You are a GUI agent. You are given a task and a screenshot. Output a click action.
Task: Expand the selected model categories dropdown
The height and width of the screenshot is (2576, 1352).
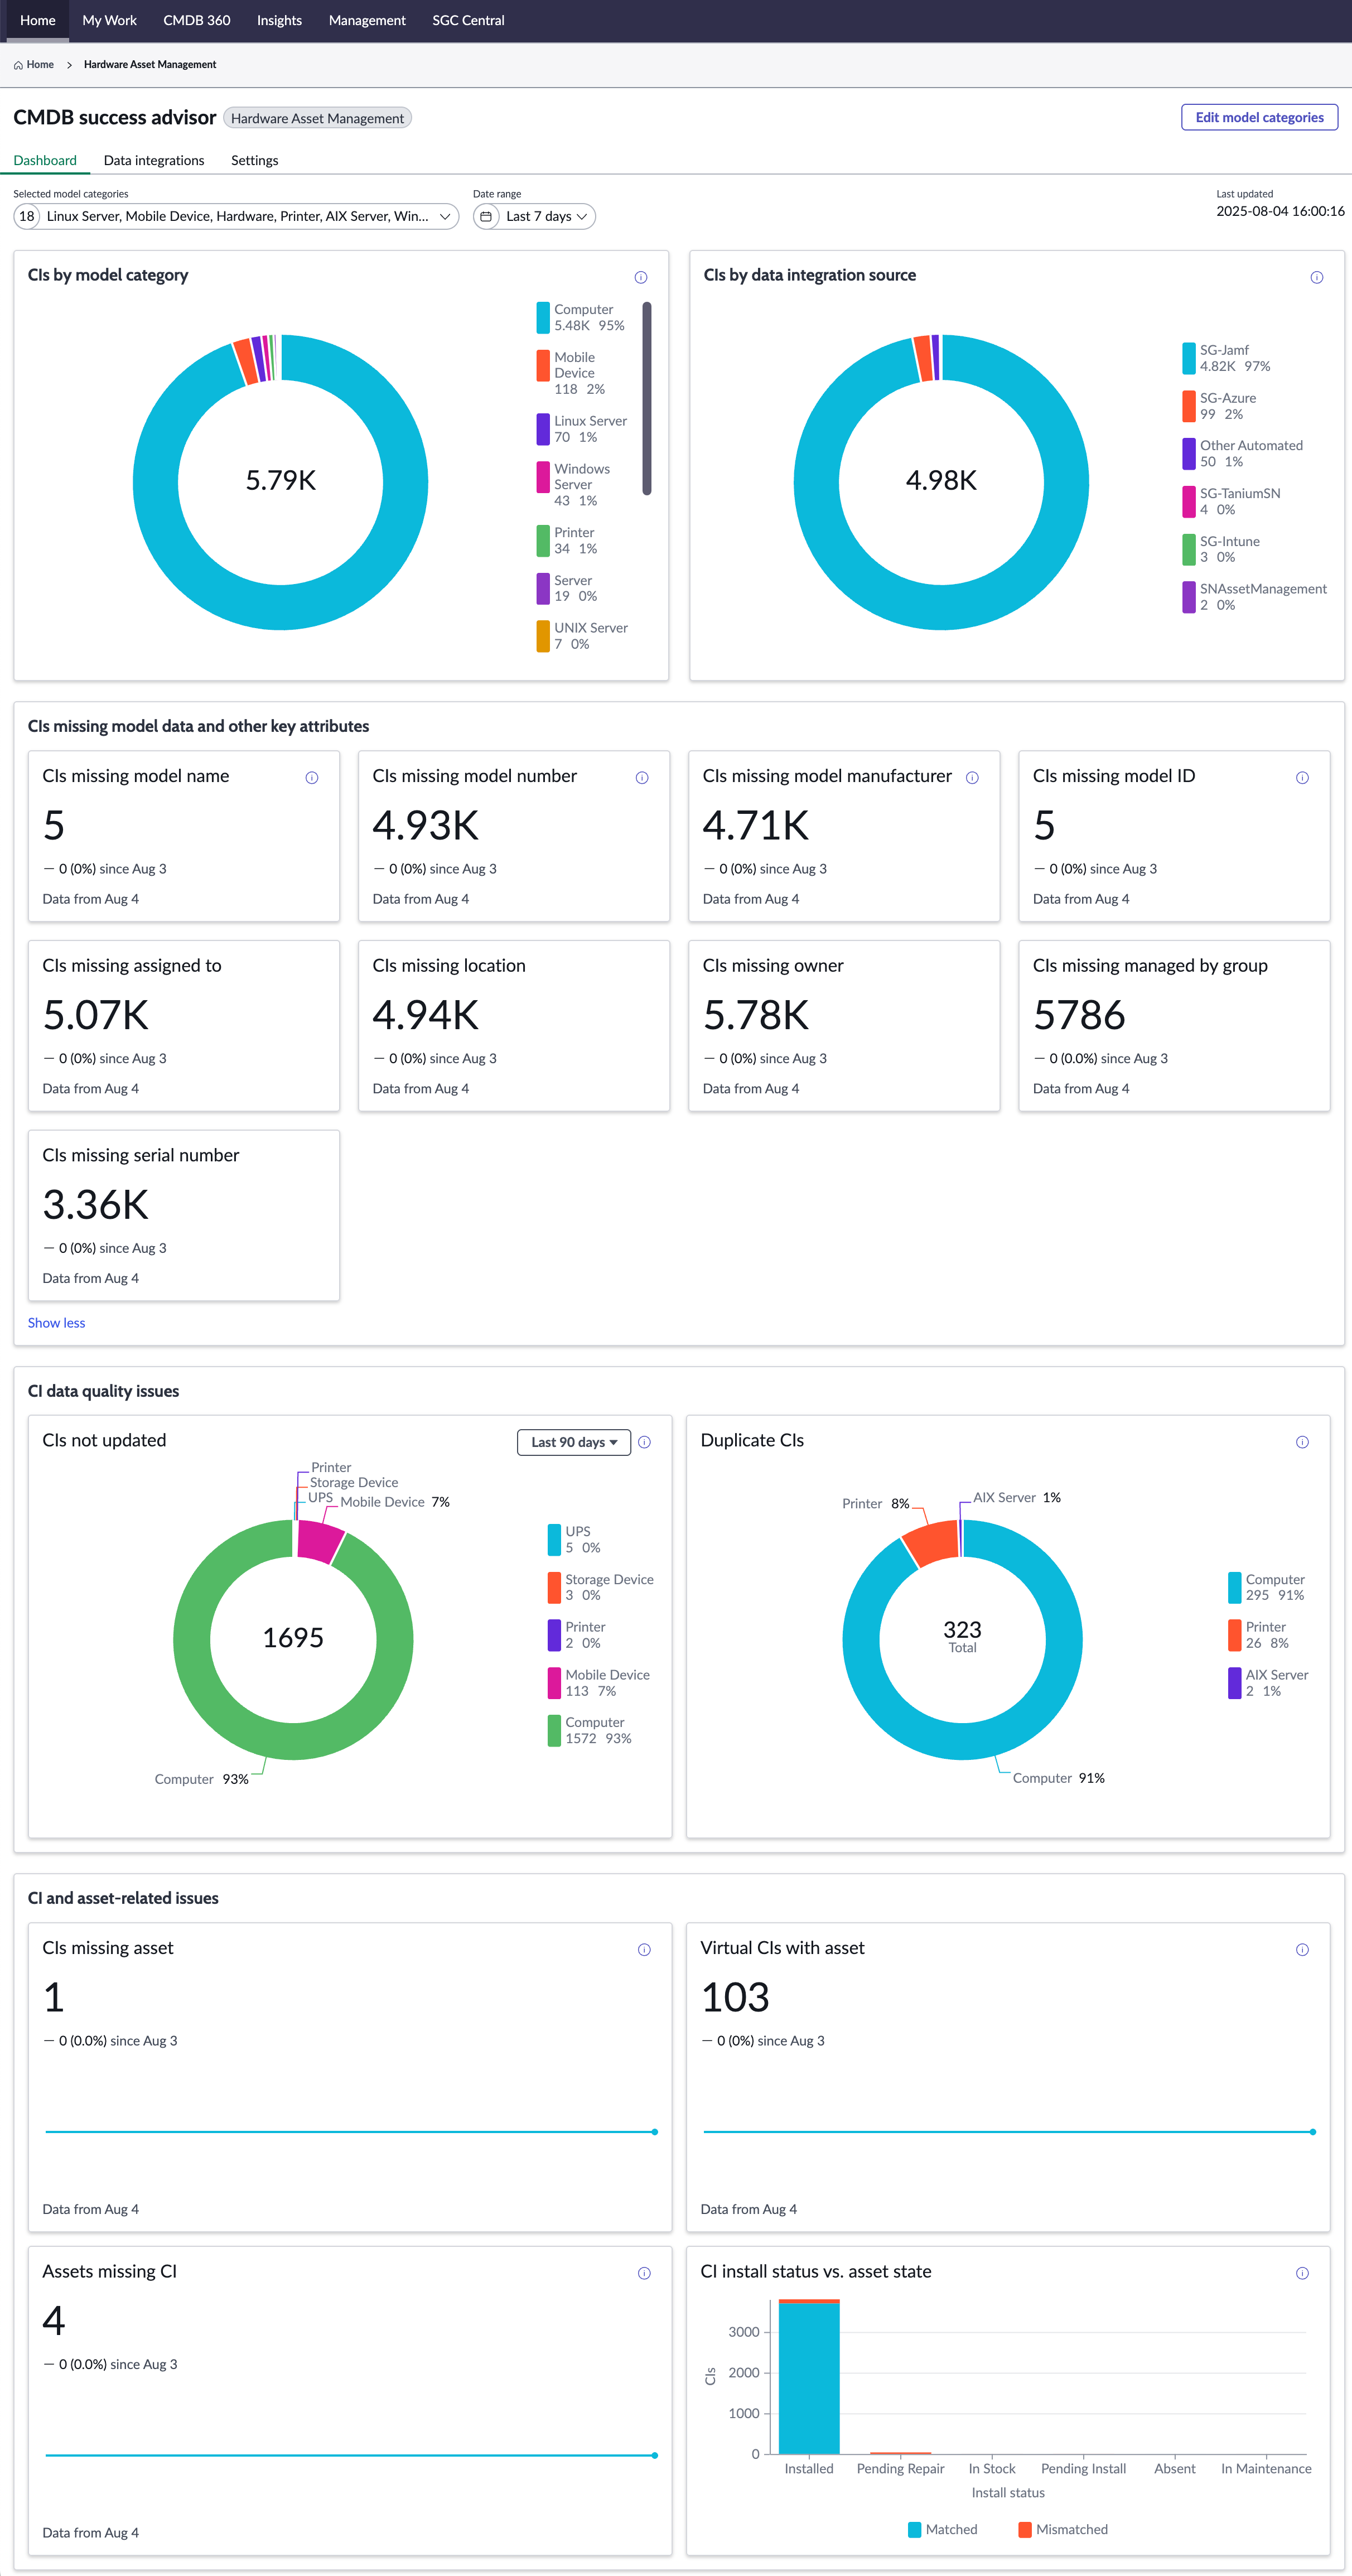coord(236,216)
